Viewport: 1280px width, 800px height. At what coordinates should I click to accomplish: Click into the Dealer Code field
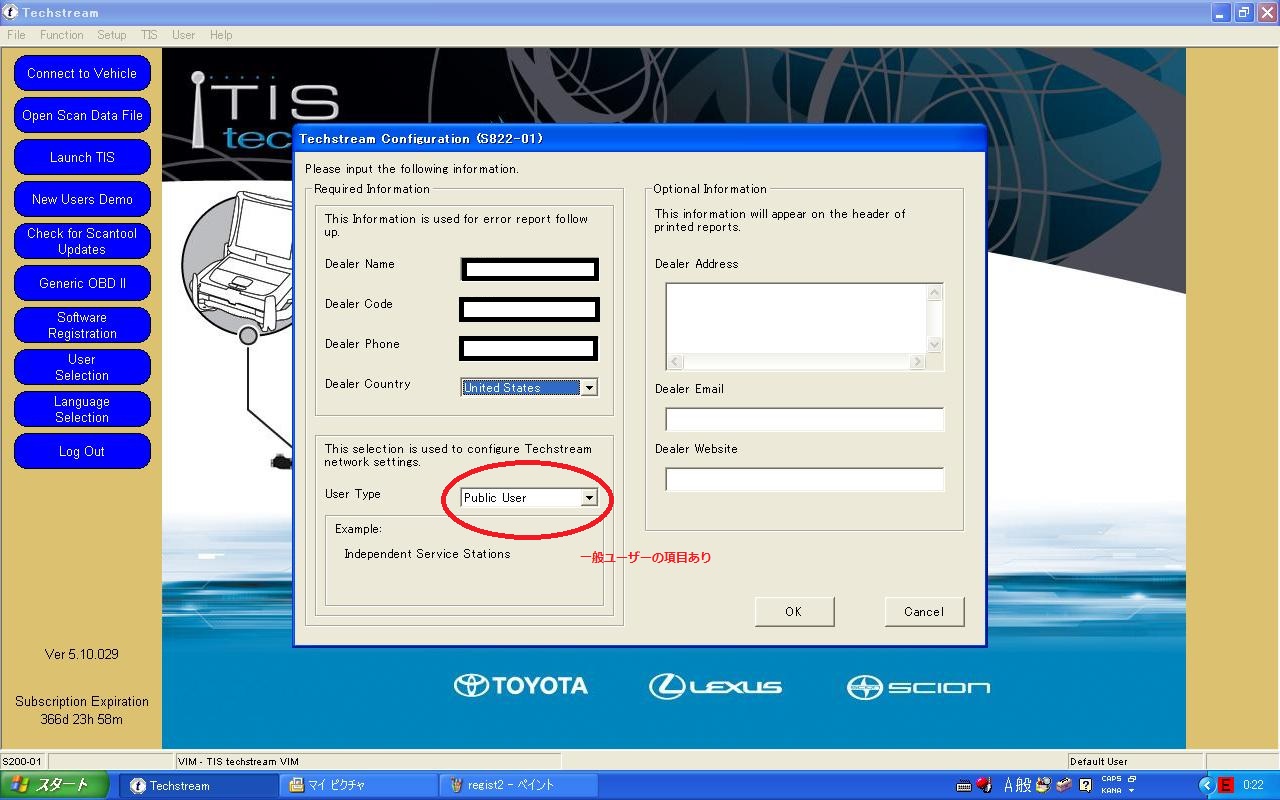point(529,309)
